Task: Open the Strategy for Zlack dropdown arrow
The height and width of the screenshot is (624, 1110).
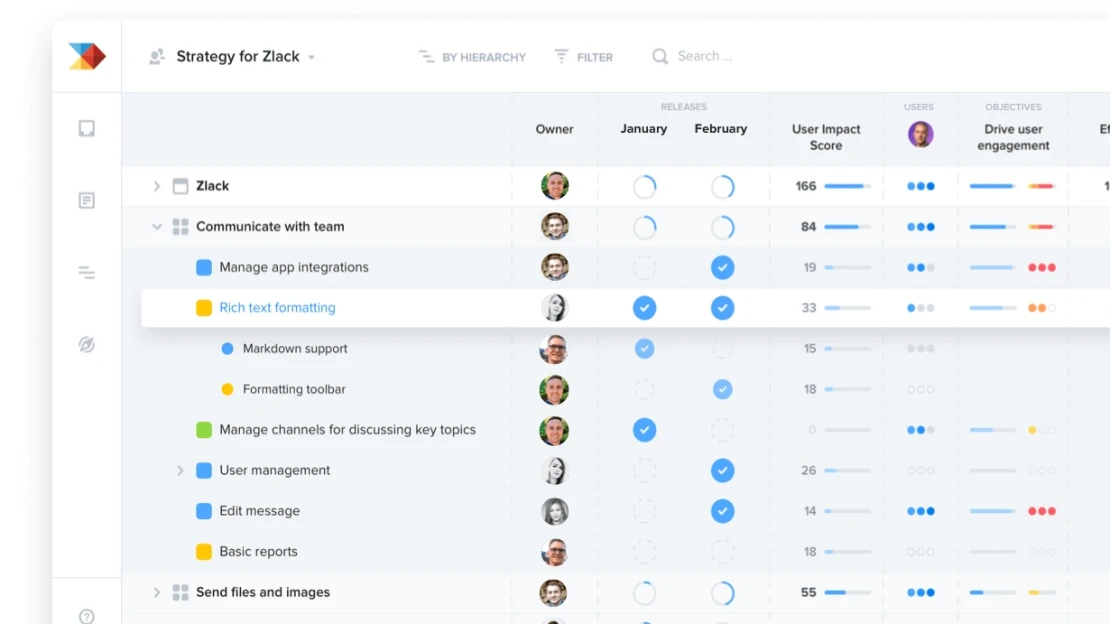Action: coord(311,57)
